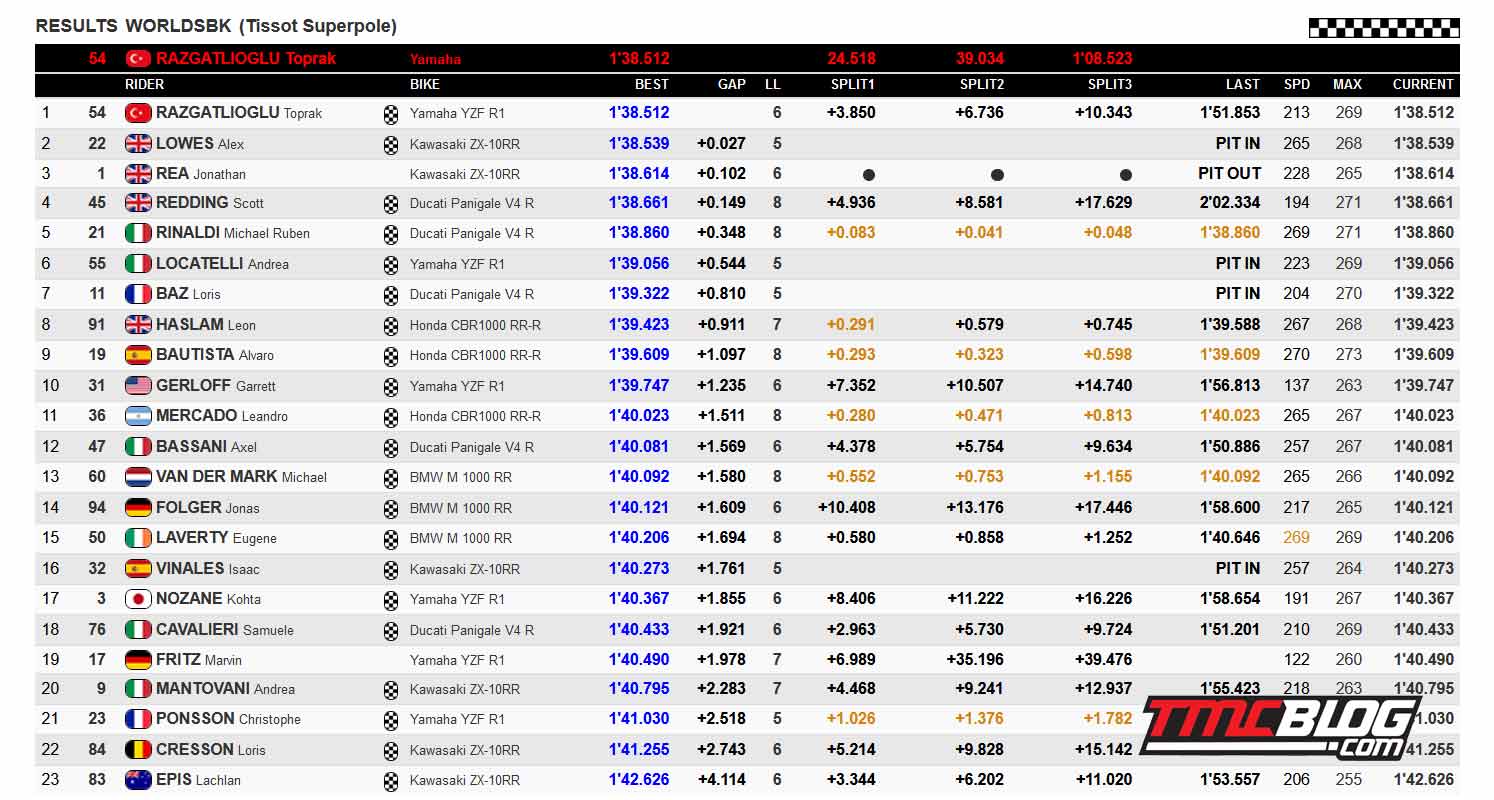Click the Italian flag beside MANTOVANI Andrea
1494x800 pixels.
click(138, 689)
